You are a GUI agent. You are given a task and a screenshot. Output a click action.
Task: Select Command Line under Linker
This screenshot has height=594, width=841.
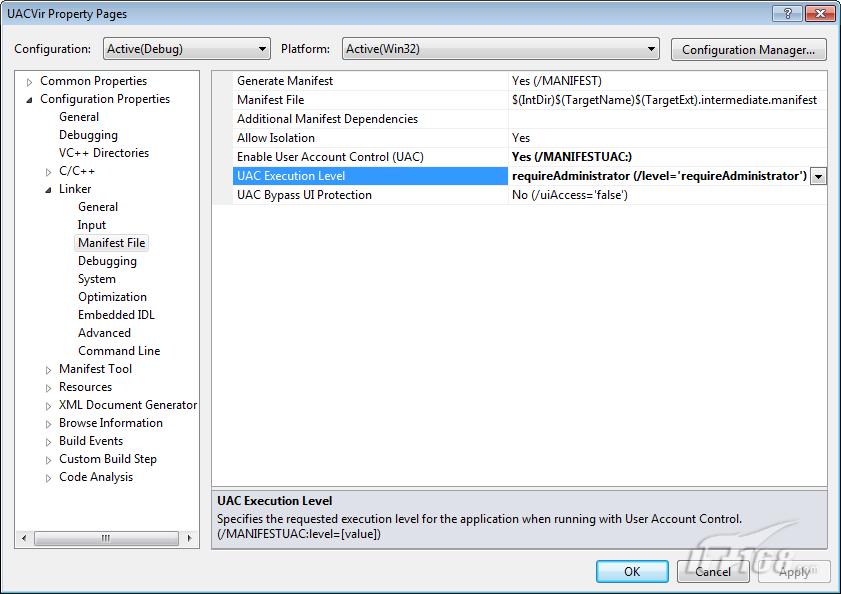tap(119, 350)
